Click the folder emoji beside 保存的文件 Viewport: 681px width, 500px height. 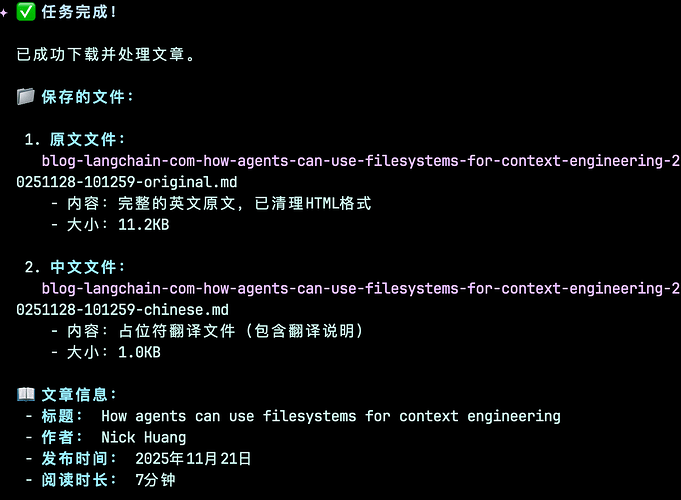[x=27, y=96]
